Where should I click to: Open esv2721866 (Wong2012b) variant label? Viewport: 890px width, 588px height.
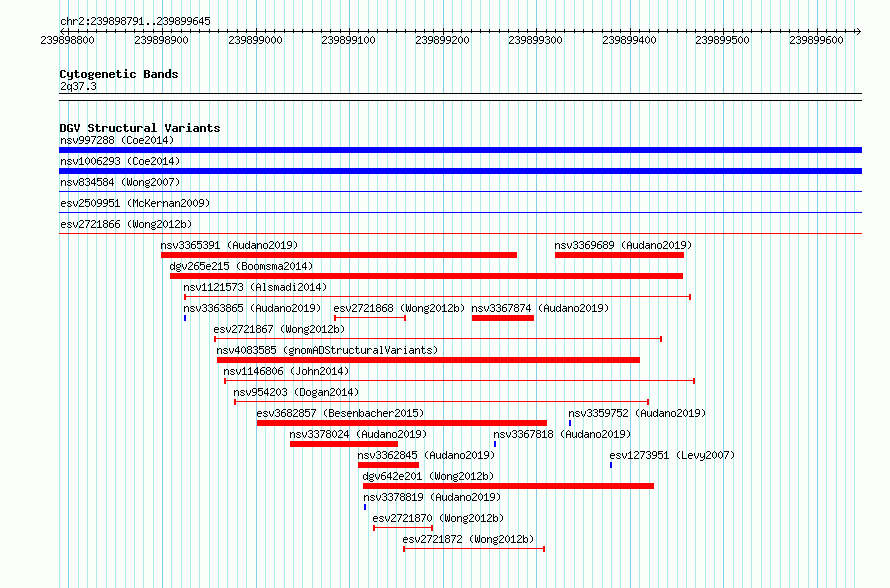(x=126, y=224)
